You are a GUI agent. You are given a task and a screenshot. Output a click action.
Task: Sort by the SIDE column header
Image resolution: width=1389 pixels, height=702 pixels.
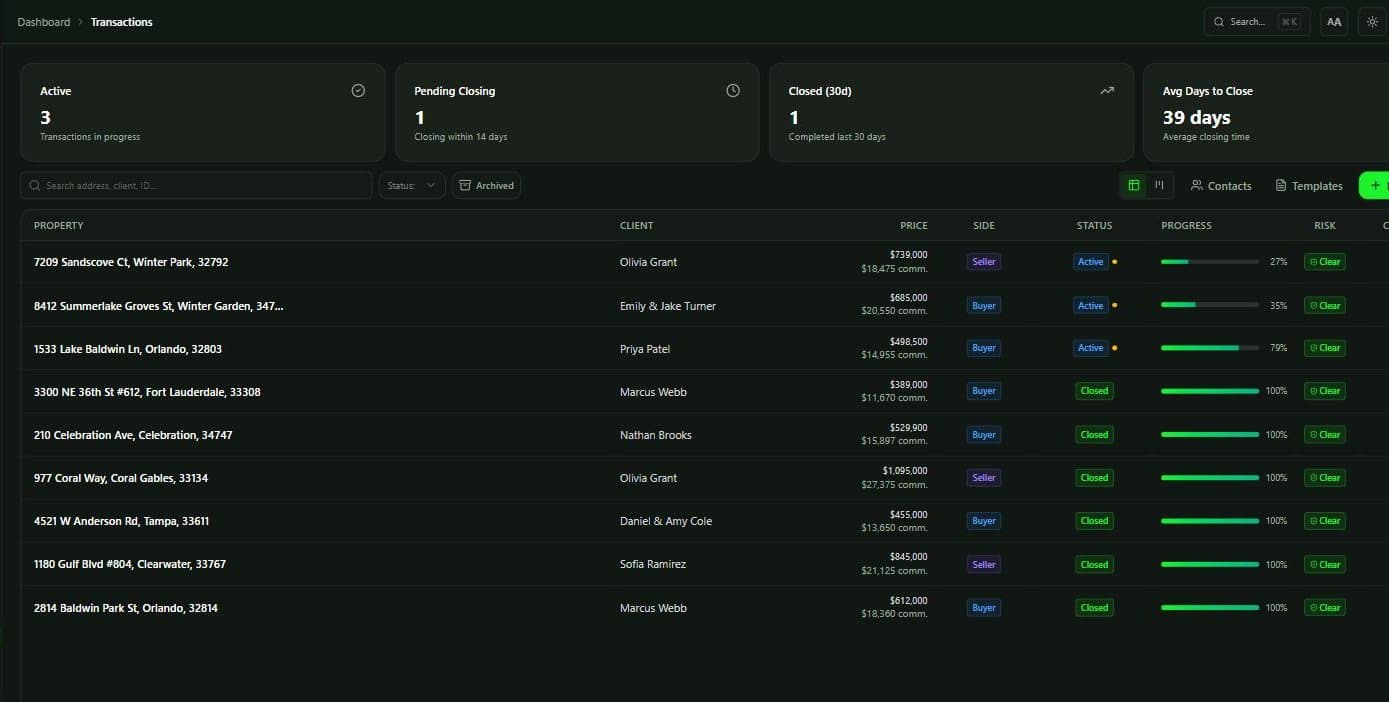pyautogui.click(x=984, y=226)
